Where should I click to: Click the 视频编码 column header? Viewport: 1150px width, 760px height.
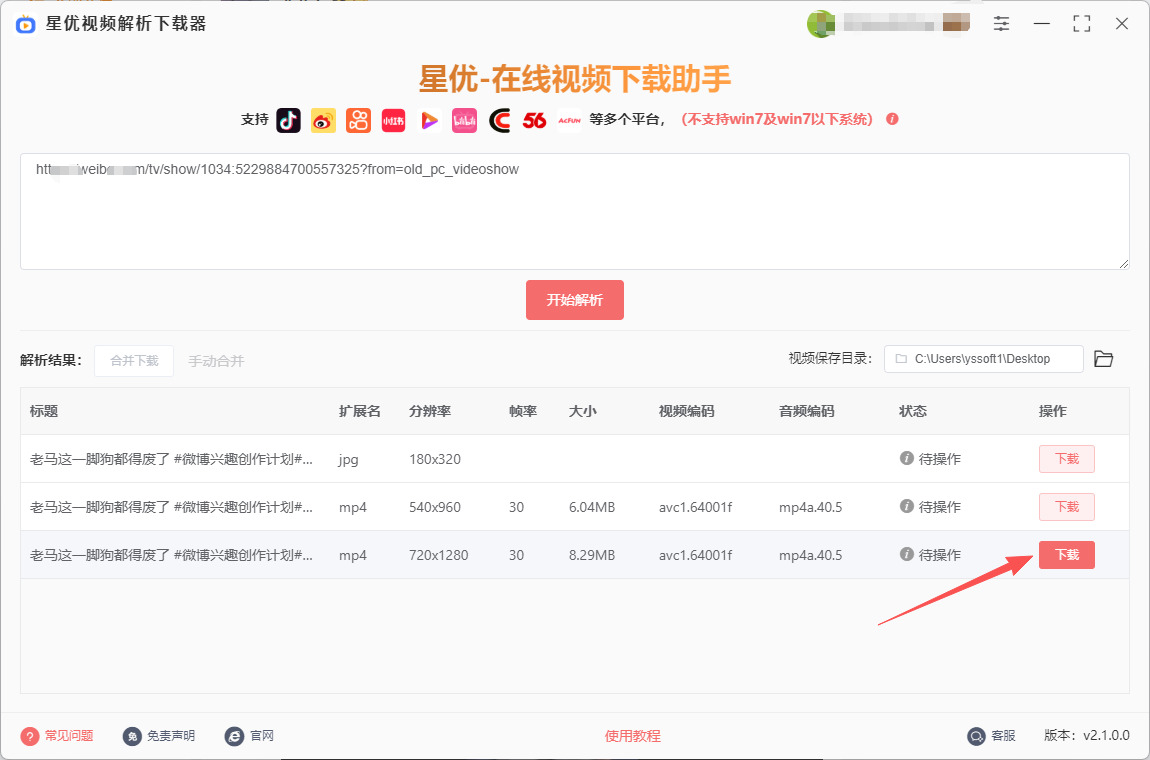tap(686, 412)
